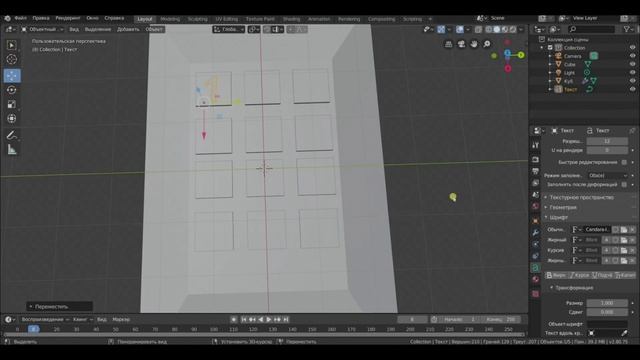The width and height of the screenshot is (640, 360).
Task: Open the Справка menu
Action: 114,18
